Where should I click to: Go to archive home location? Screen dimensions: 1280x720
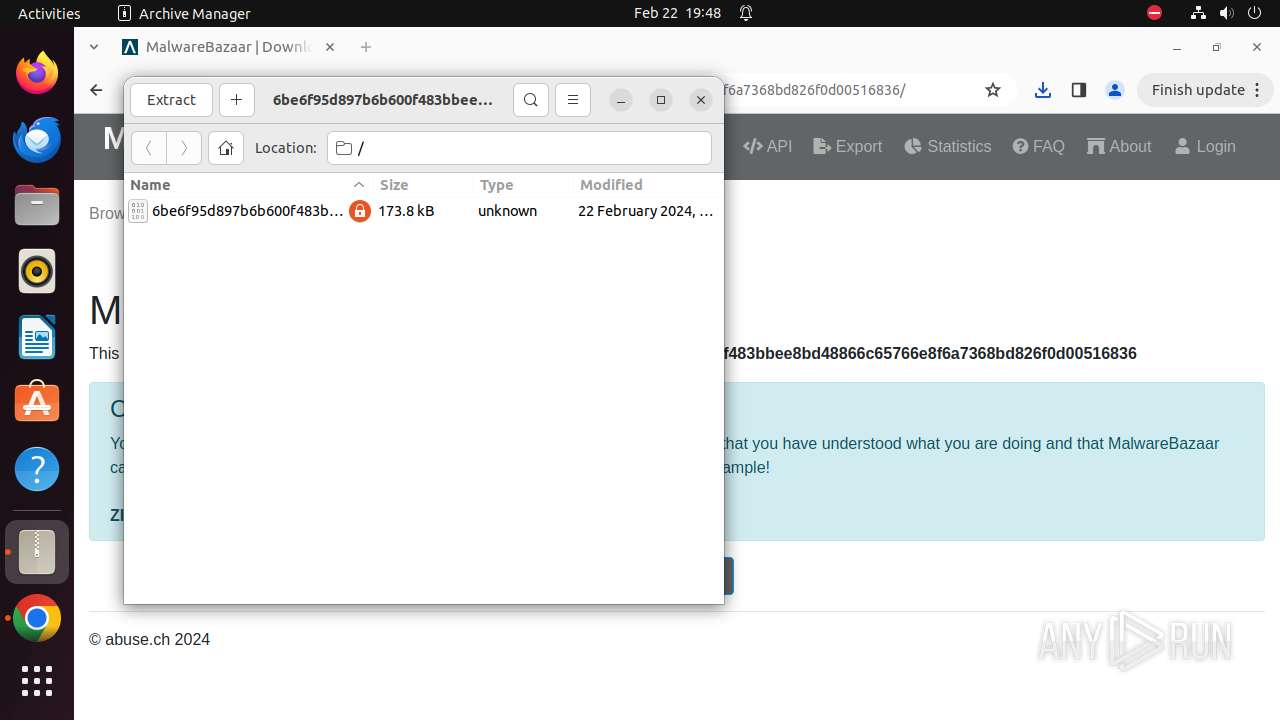click(x=226, y=148)
